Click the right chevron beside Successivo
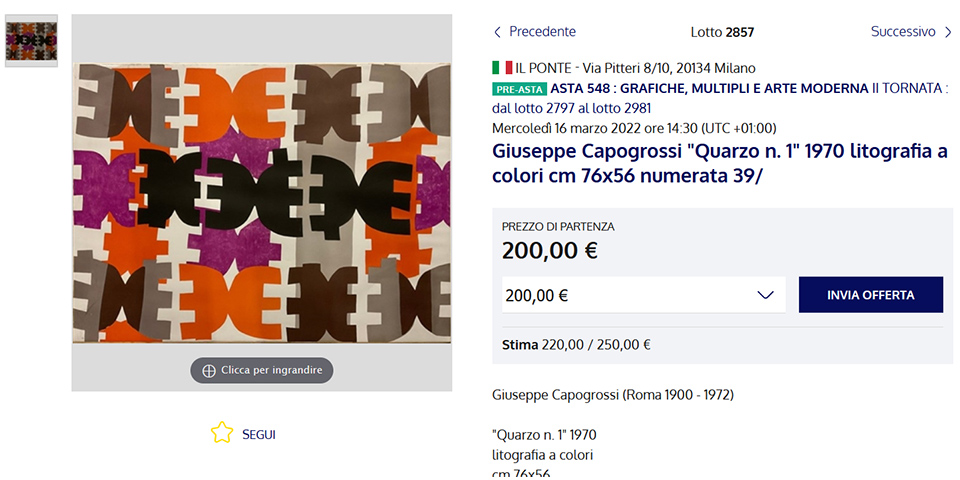The image size is (960, 480). pyautogui.click(x=948, y=32)
